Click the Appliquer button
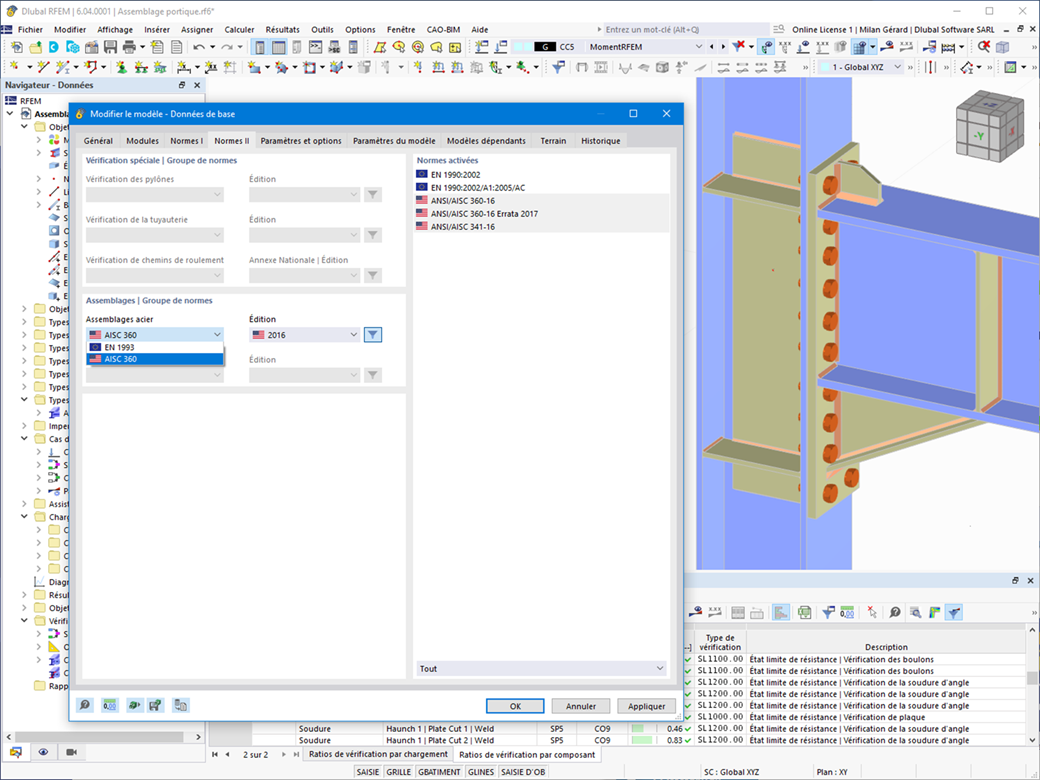1040x780 pixels. pos(647,706)
